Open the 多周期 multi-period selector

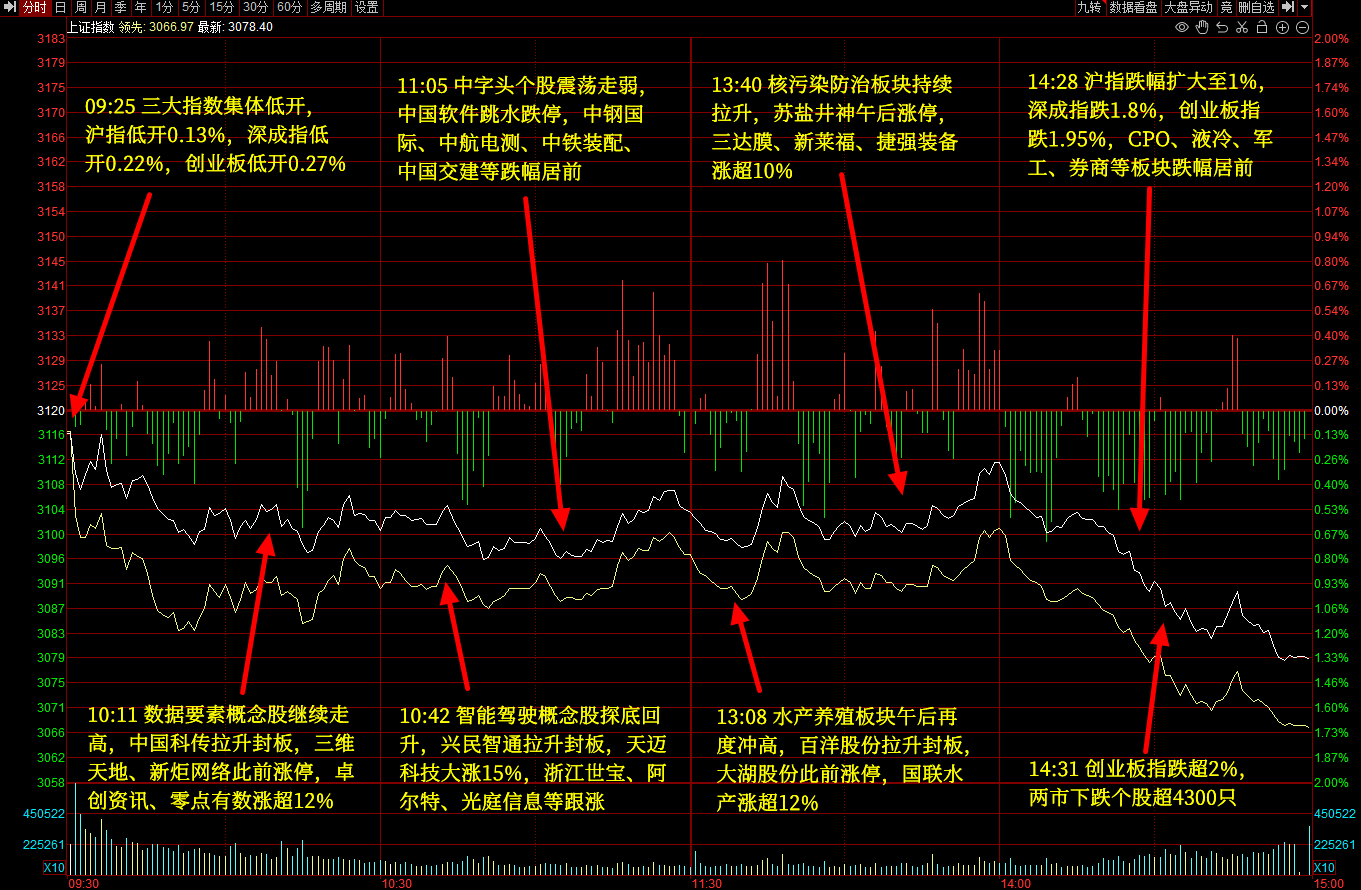point(328,8)
